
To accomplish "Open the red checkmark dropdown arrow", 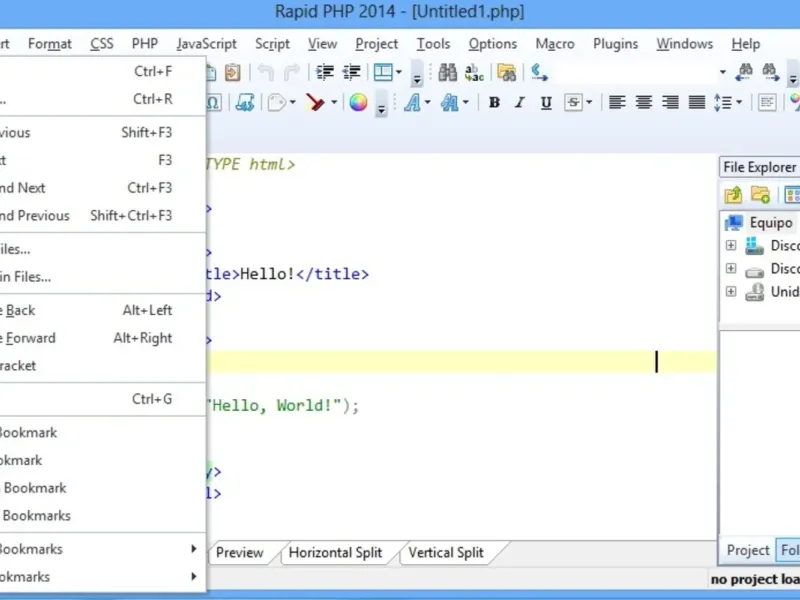I will click(334, 103).
